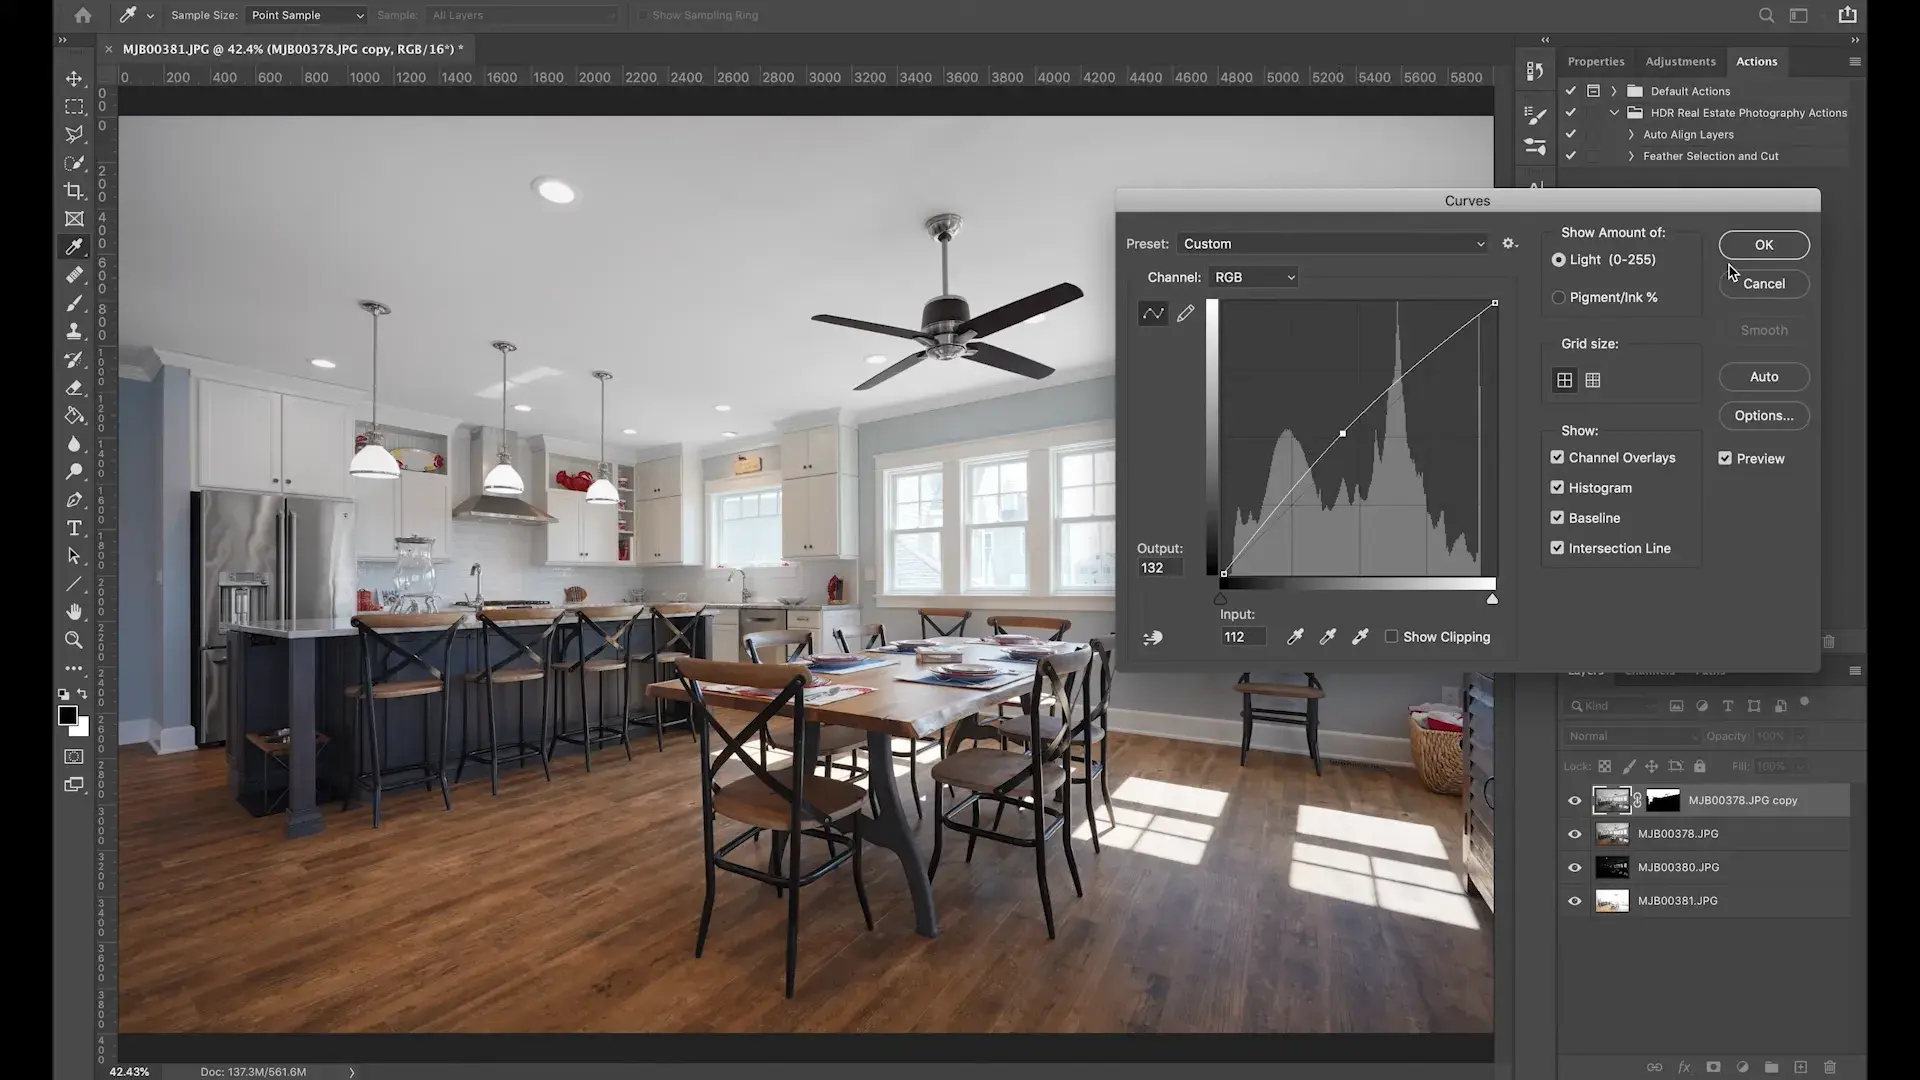
Task: Uncheck the Histogram checkbox
Action: (1557, 488)
